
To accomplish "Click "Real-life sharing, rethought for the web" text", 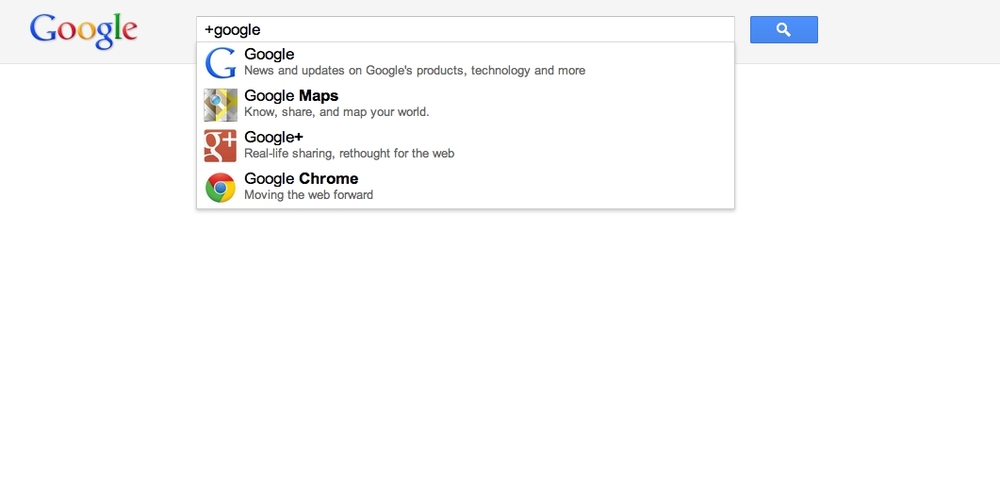I will 349,153.
